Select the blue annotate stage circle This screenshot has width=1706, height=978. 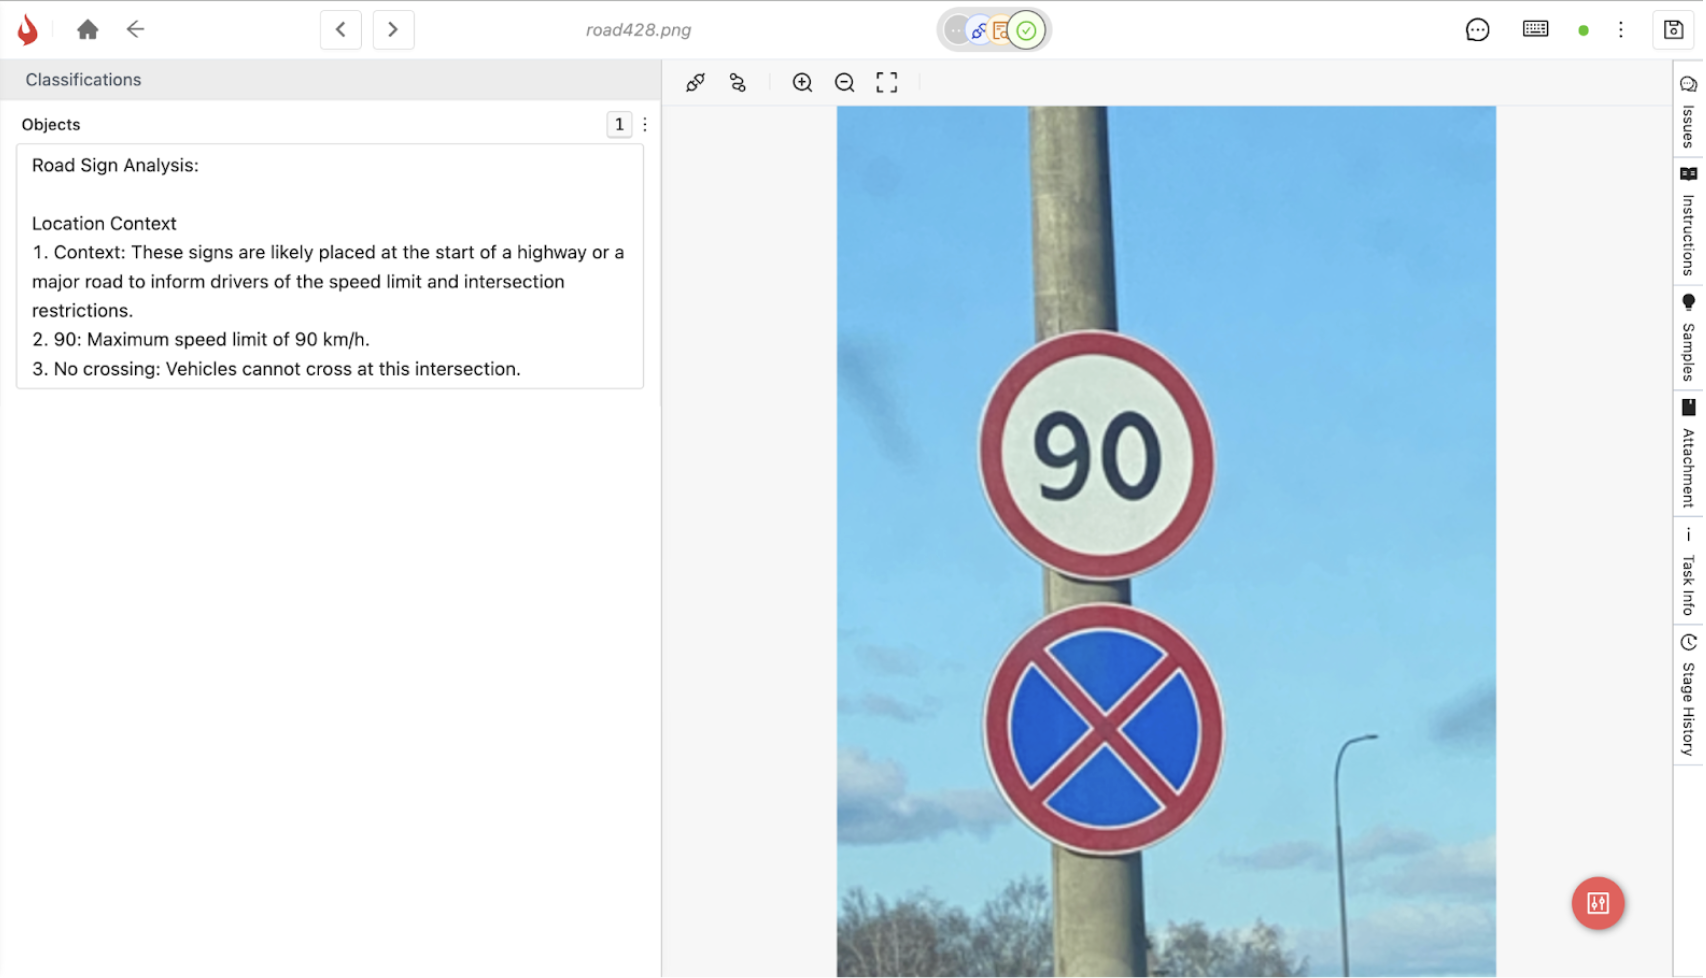979,31
